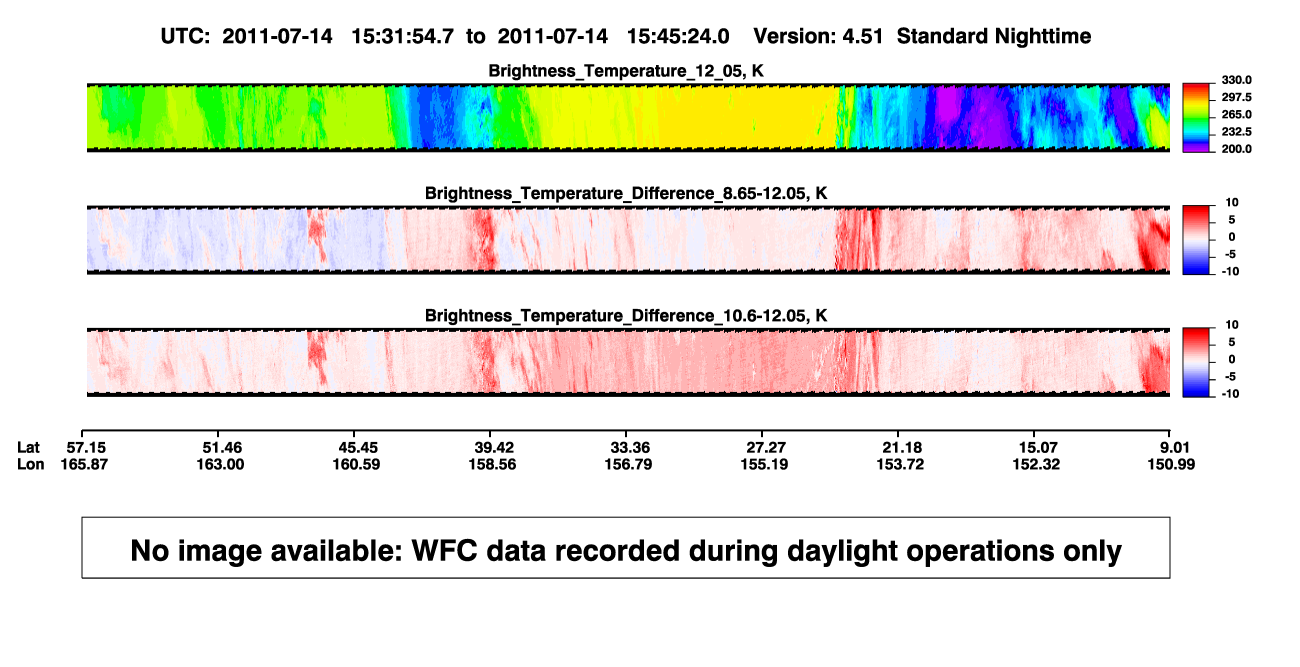This screenshot has height=667, width=1300.
Task: Select the red-blue colorbar beside 8.65-12.05 panel
Action: pyautogui.click(x=1197, y=240)
